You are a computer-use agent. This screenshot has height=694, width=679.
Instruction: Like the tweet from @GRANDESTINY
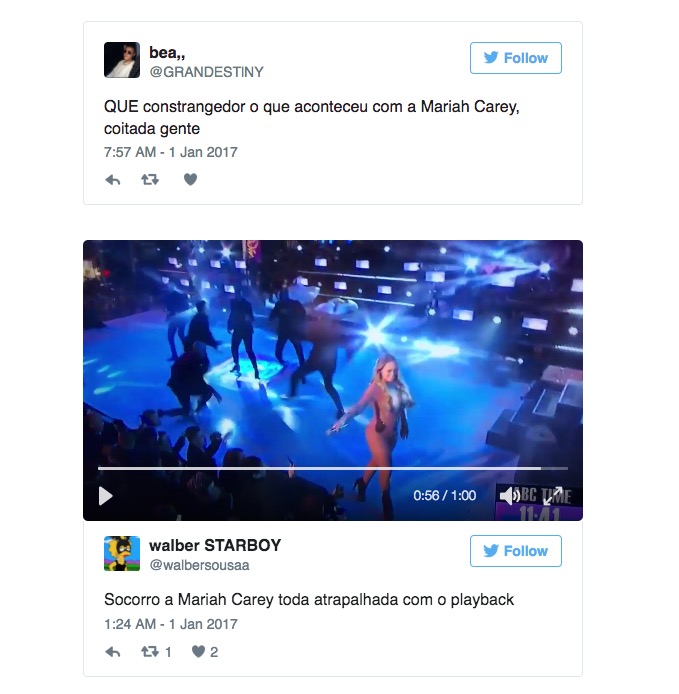(190, 179)
